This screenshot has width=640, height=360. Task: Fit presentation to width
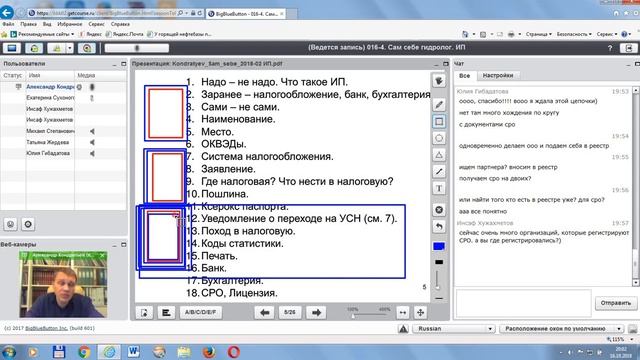point(402,313)
